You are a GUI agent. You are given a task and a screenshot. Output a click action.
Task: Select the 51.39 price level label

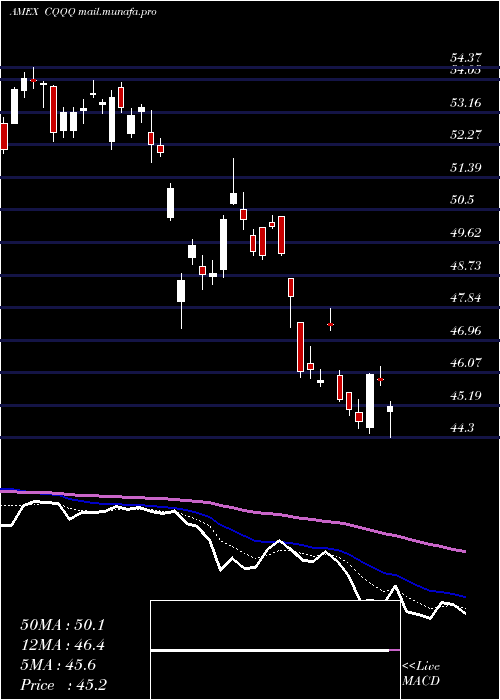[x=466, y=167]
